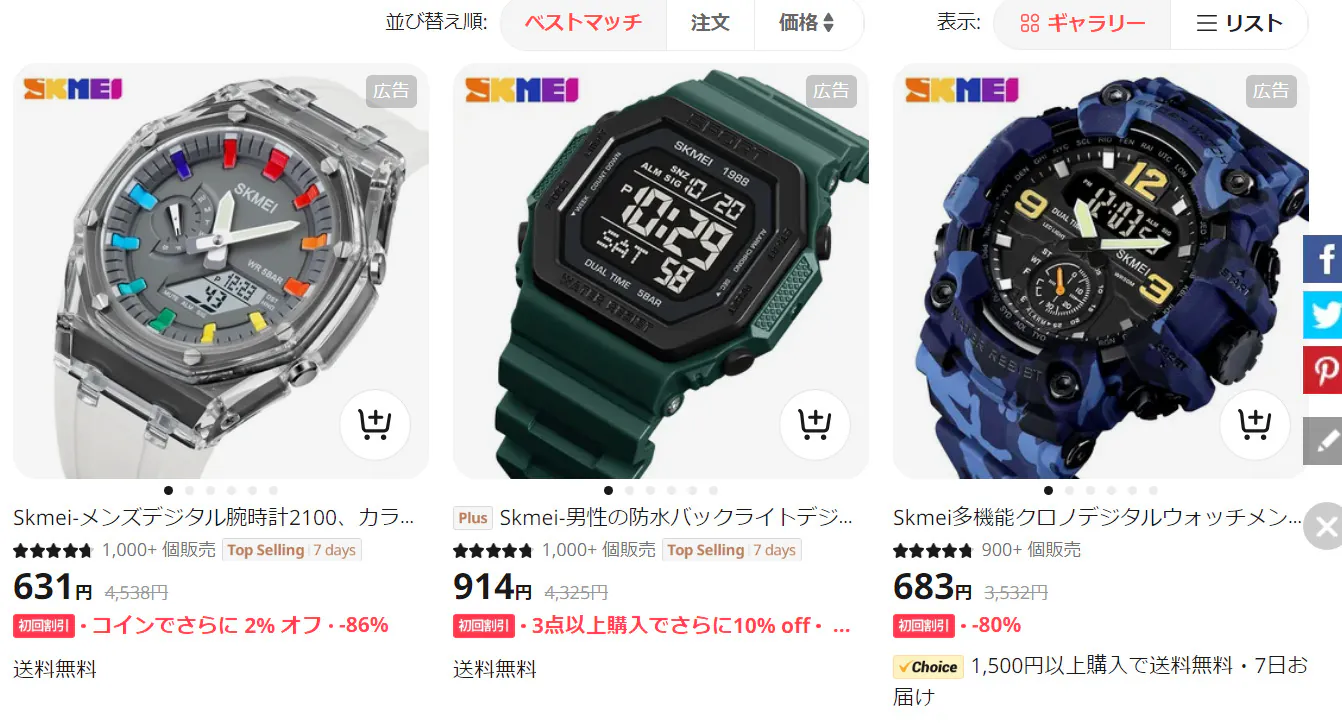This screenshot has width=1342, height=723.
Task: Open the green Skmei watch image
Action: click(660, 271)
